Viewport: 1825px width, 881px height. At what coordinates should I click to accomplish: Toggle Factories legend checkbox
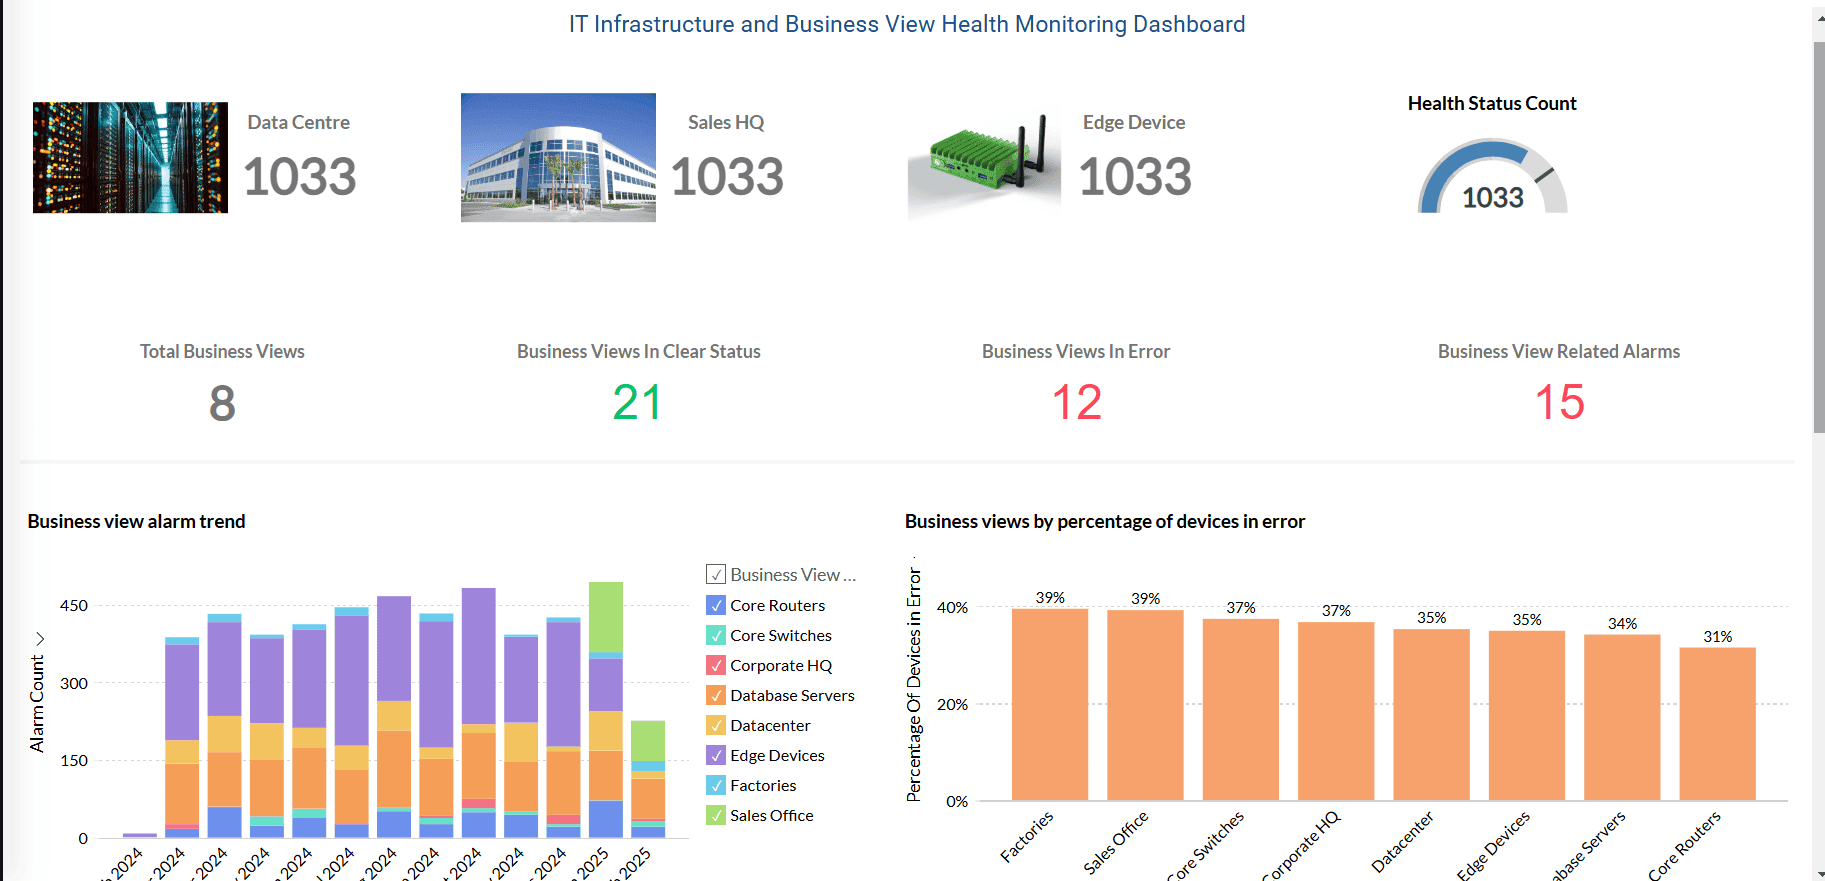[x=716, y=785]
